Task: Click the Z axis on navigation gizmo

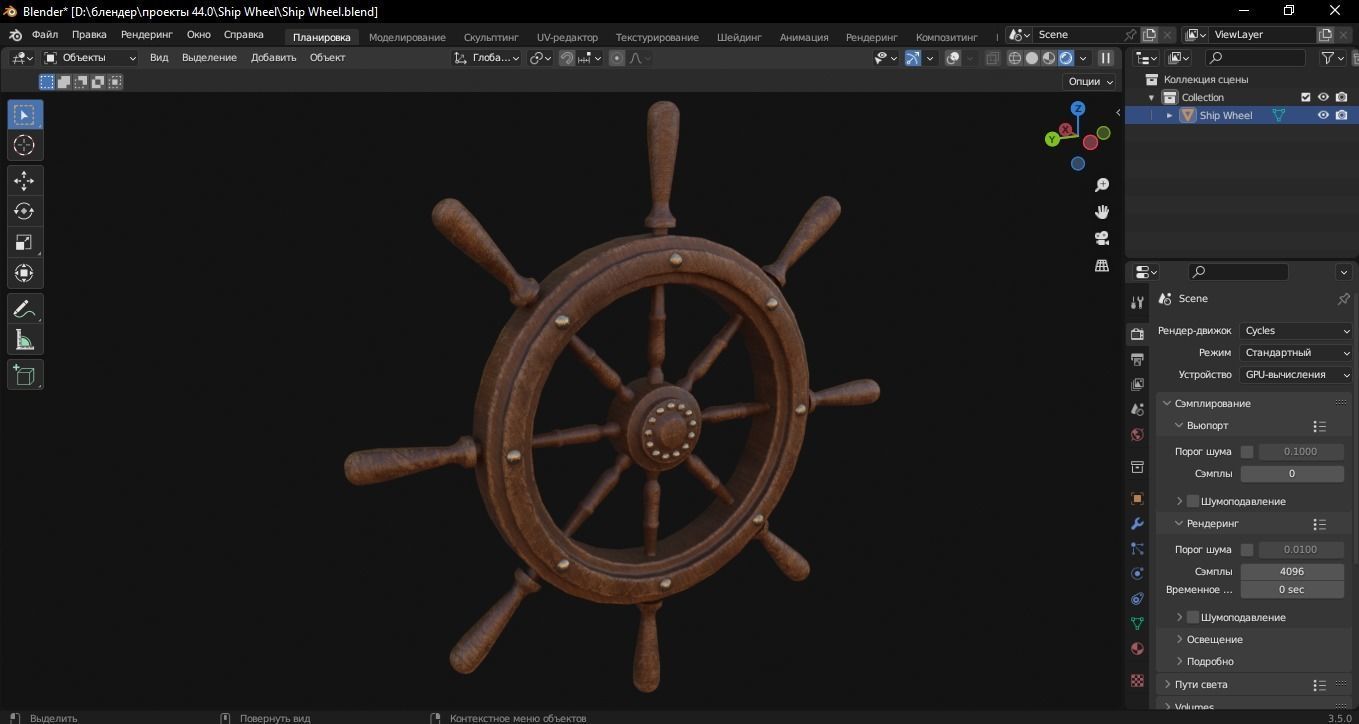Action: (x=1077, y=108)
